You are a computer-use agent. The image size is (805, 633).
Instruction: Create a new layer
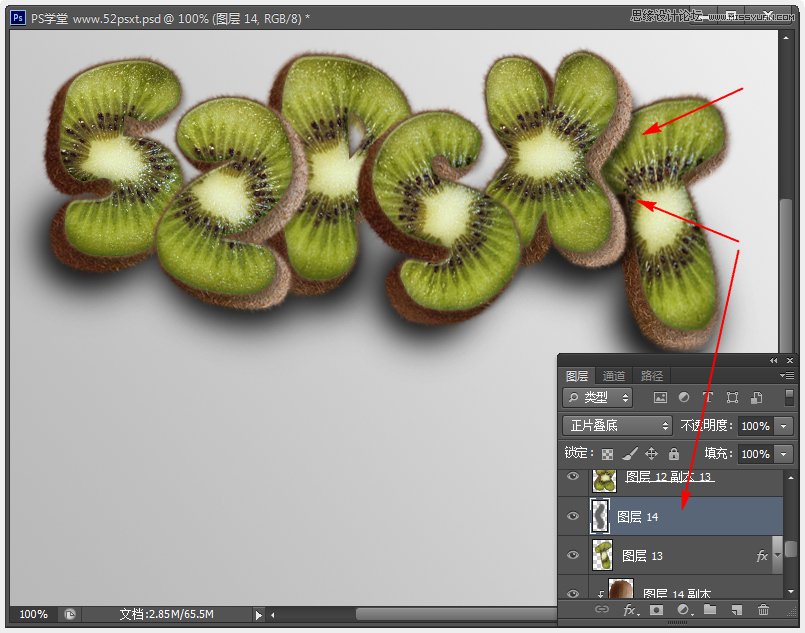pos(737,610)
